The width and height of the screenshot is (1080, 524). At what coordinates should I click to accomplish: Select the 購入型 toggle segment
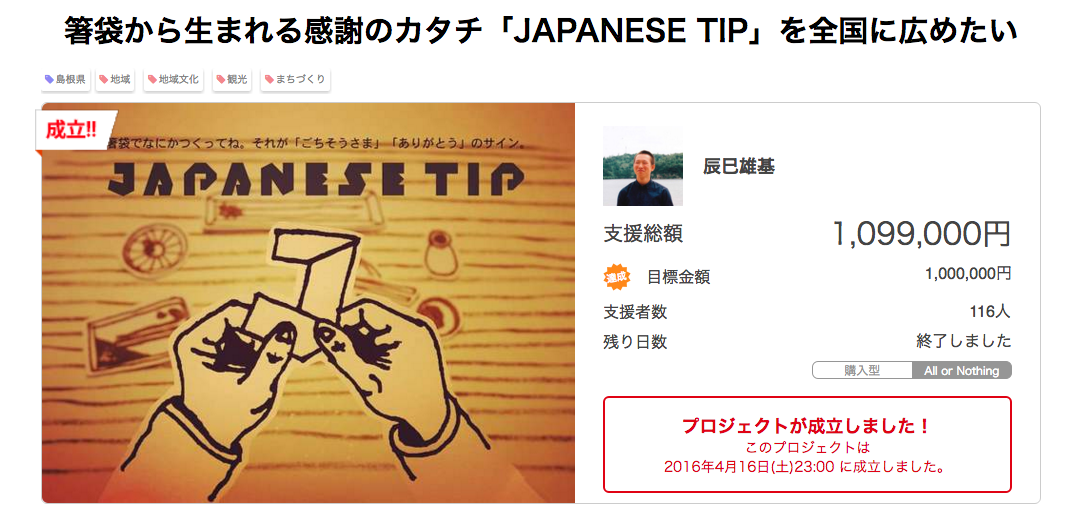pyautogui.click(x=862, y=370)
